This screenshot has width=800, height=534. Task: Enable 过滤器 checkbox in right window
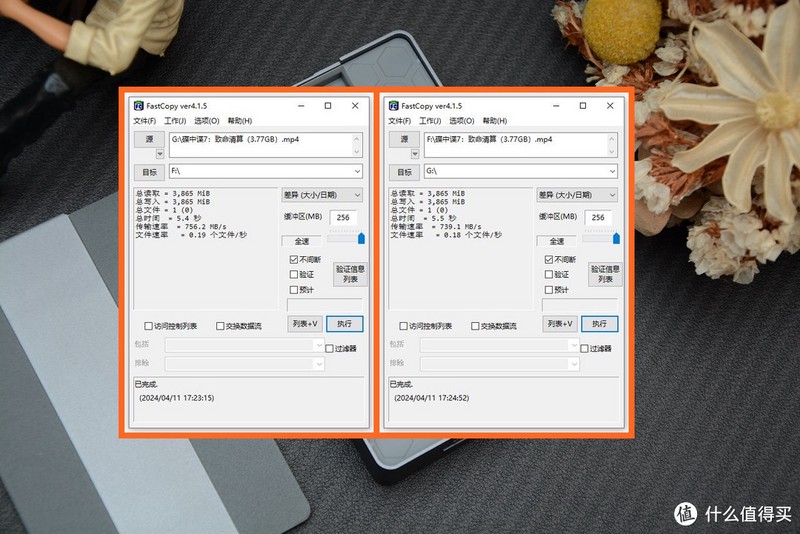(x=585, y=349)
